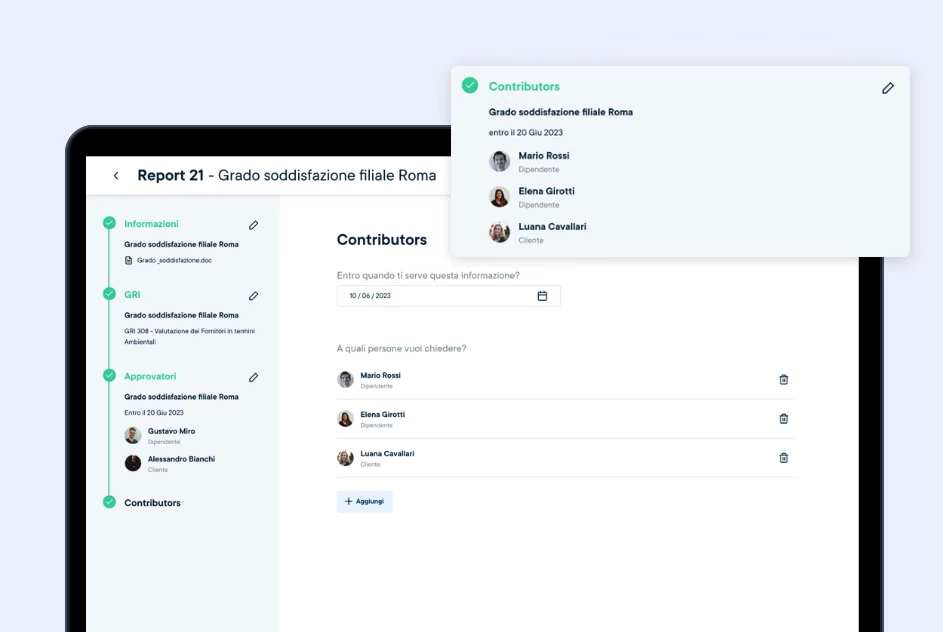Click the green check next to GRI

click(x=109, y=293)
